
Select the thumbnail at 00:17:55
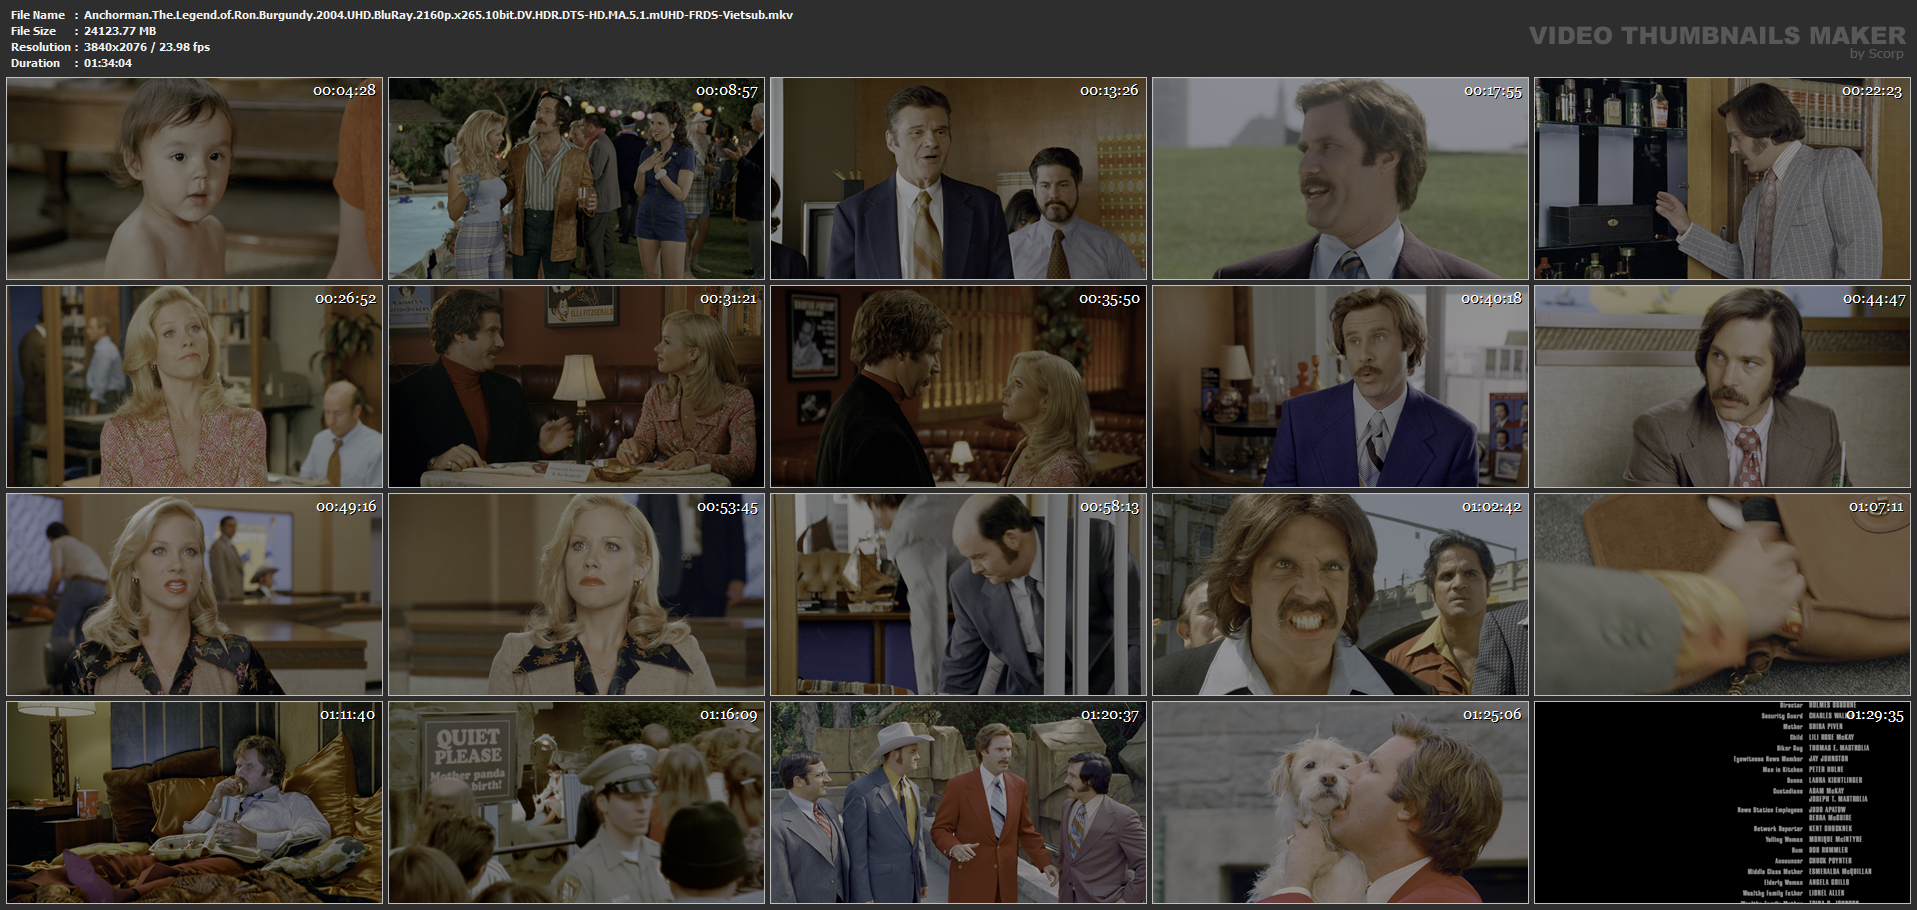pos(1340,178)
